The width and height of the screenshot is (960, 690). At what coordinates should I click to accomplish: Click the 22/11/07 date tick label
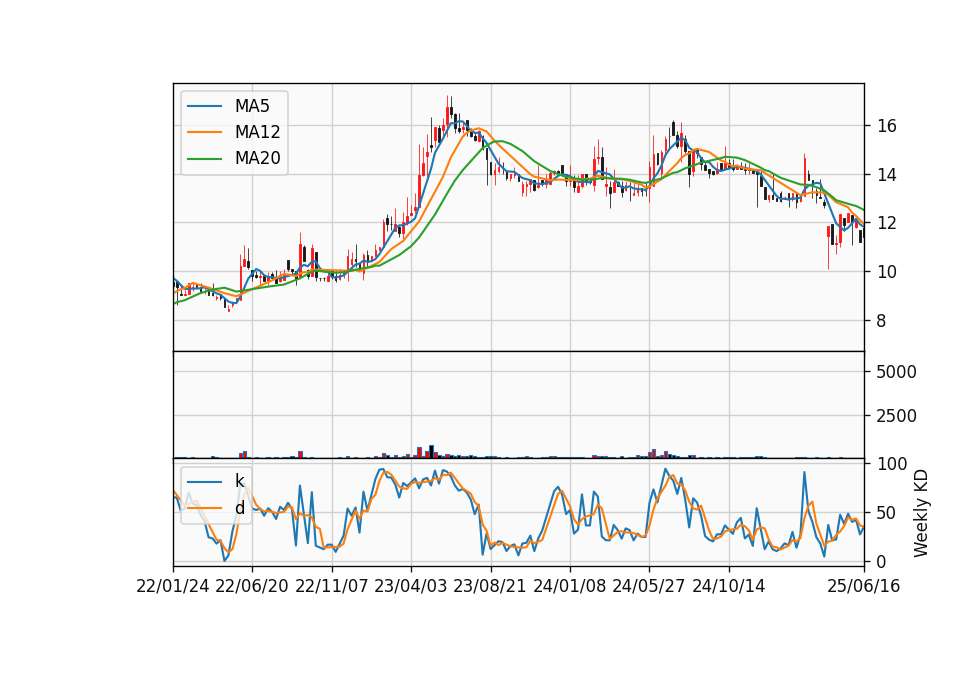(332, 586)
